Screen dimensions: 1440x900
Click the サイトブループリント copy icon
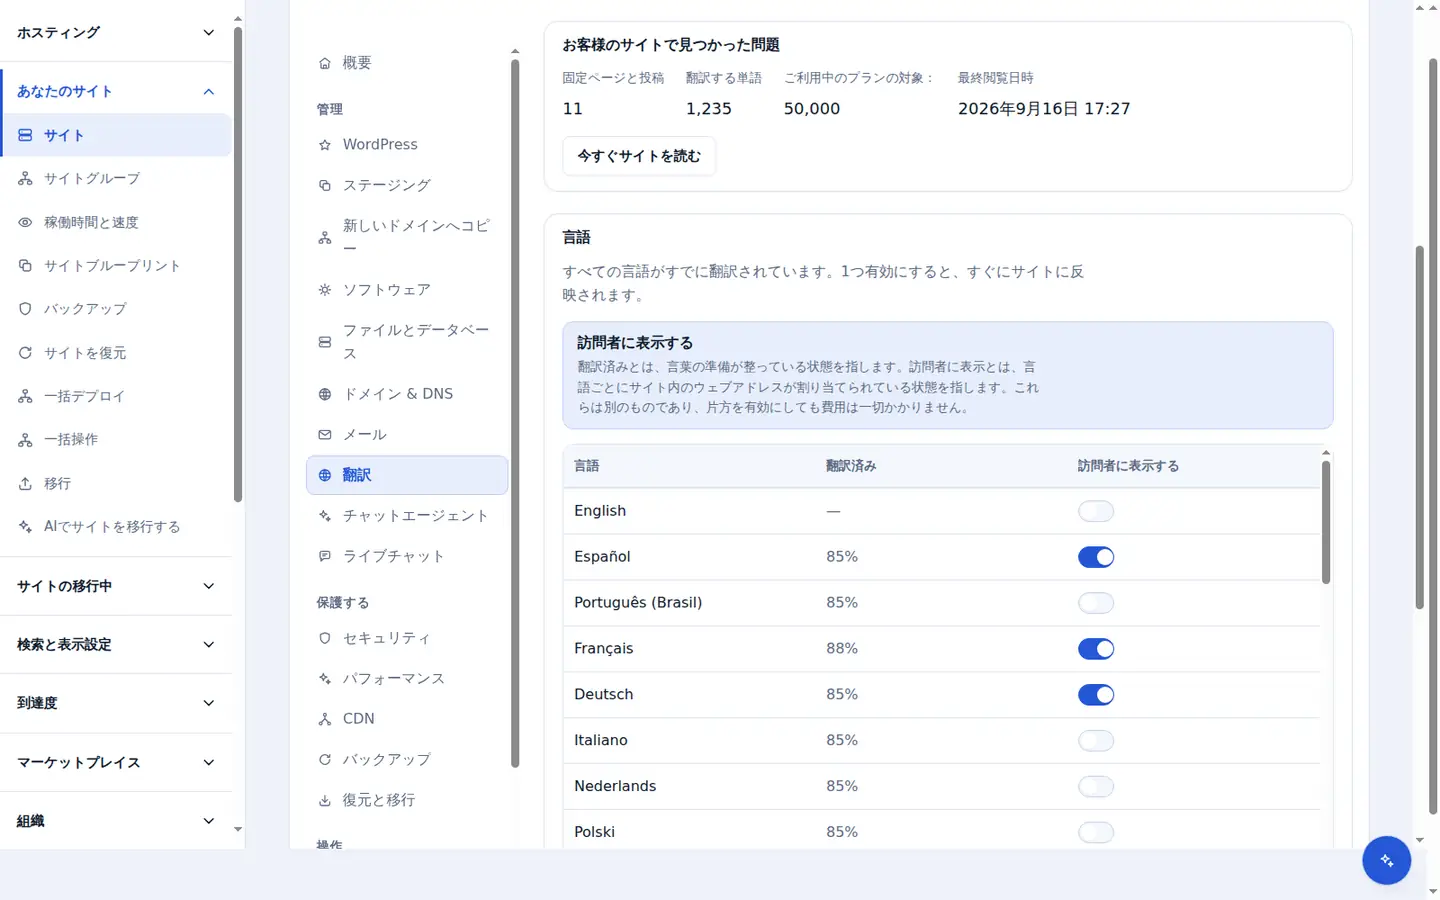[25, 266]
